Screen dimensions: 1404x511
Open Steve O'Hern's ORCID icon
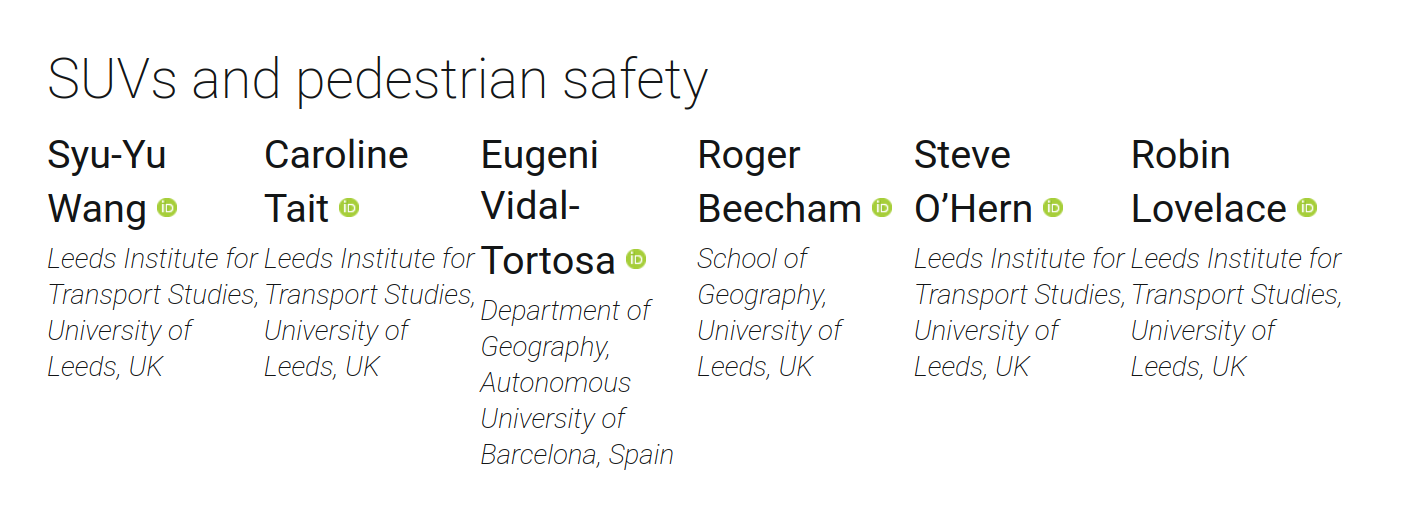point(1053,208)
